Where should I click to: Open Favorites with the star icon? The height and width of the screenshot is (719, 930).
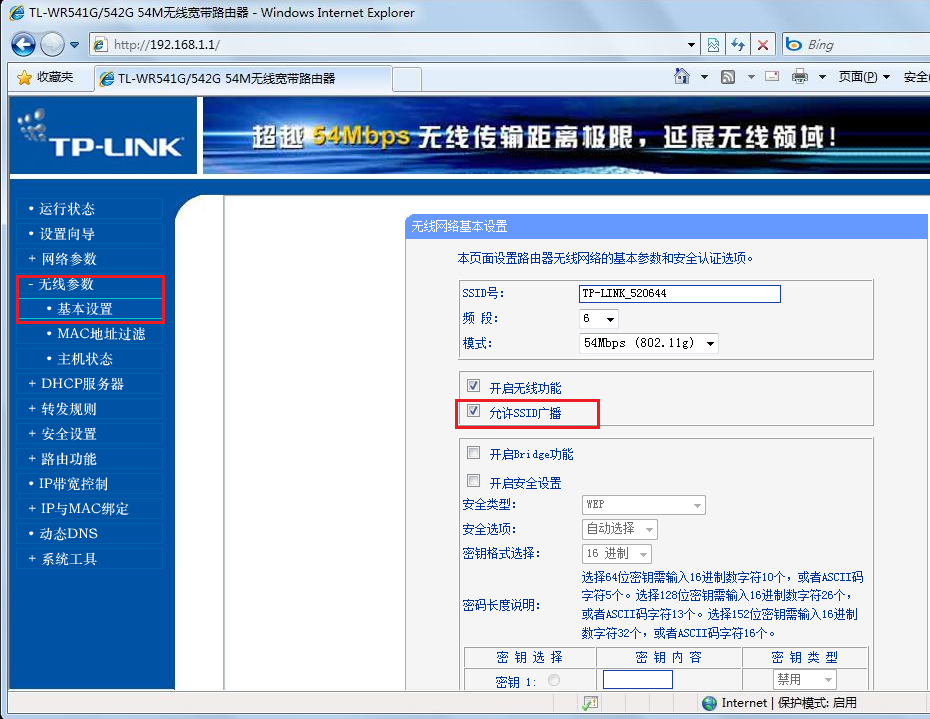(46, 78)
